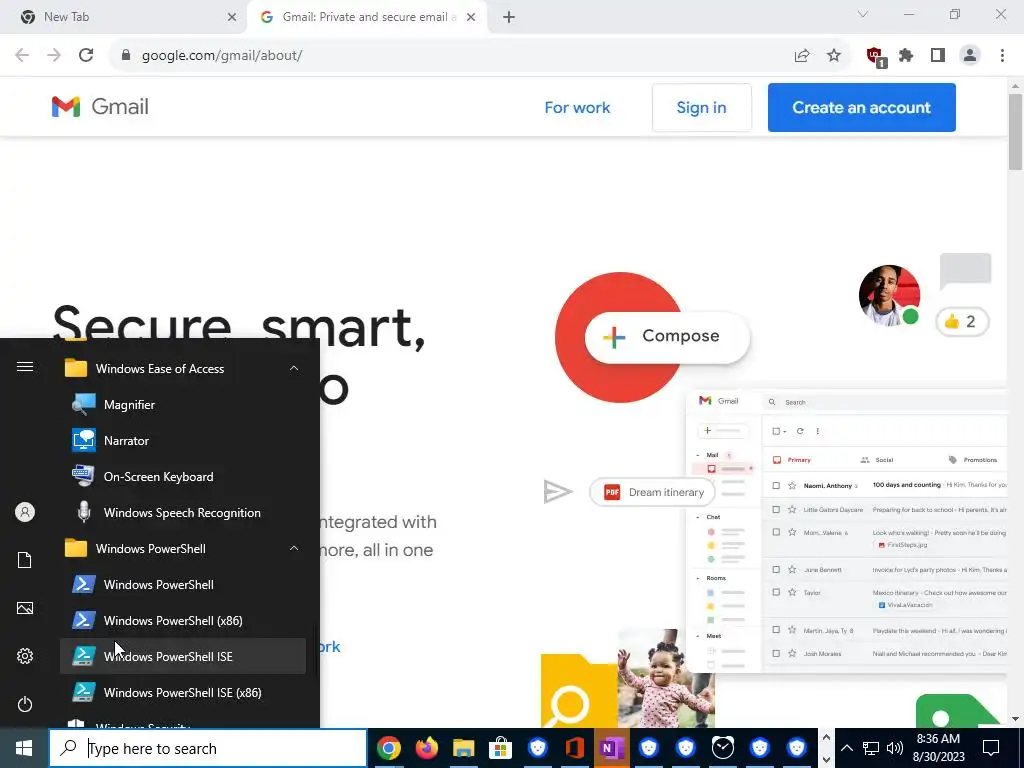Screen dimensions: 1024x768
Task: Click the Sign in button
Action: point(701,108)
